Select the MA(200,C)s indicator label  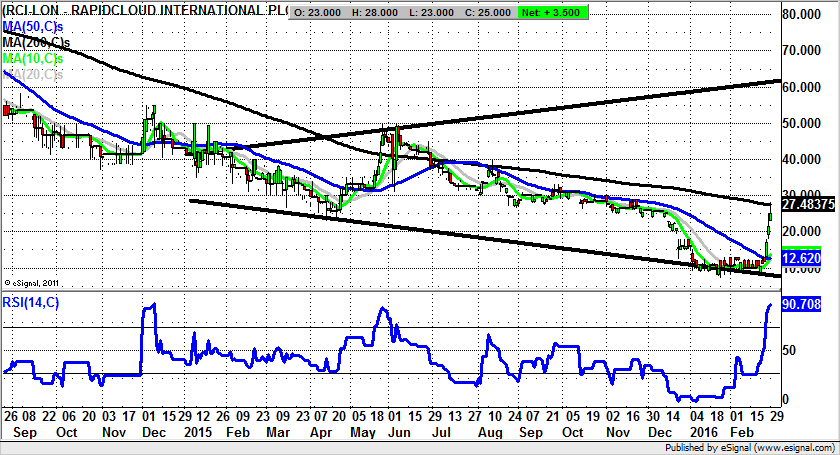pyautogui.click(x=37, y=42)
